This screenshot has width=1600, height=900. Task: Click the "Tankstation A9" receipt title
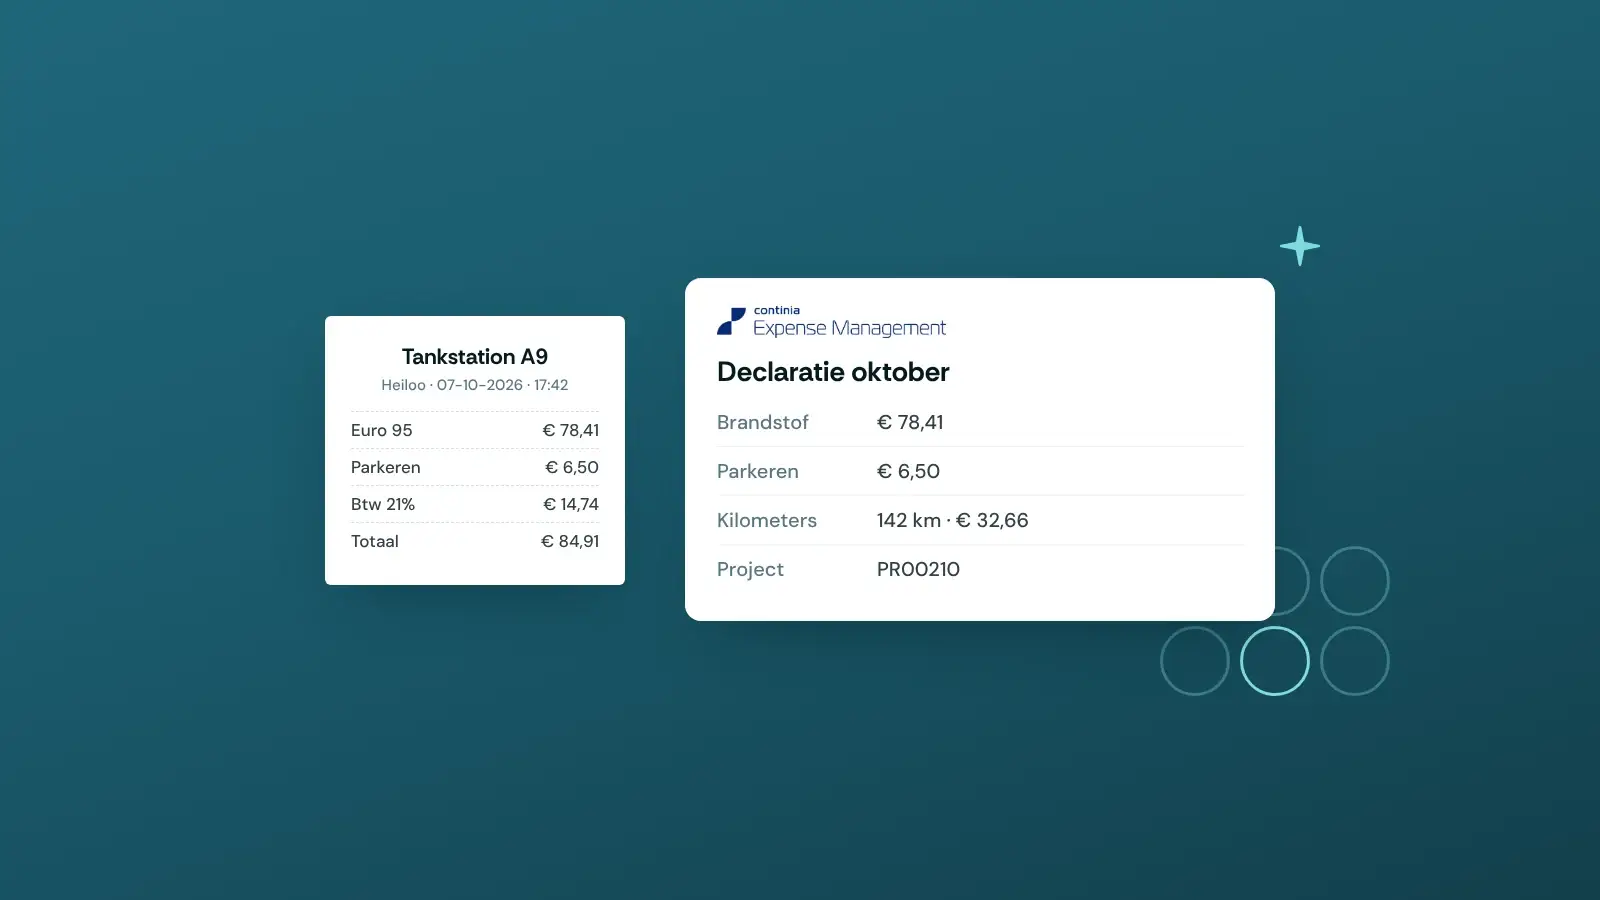[475, 357]
